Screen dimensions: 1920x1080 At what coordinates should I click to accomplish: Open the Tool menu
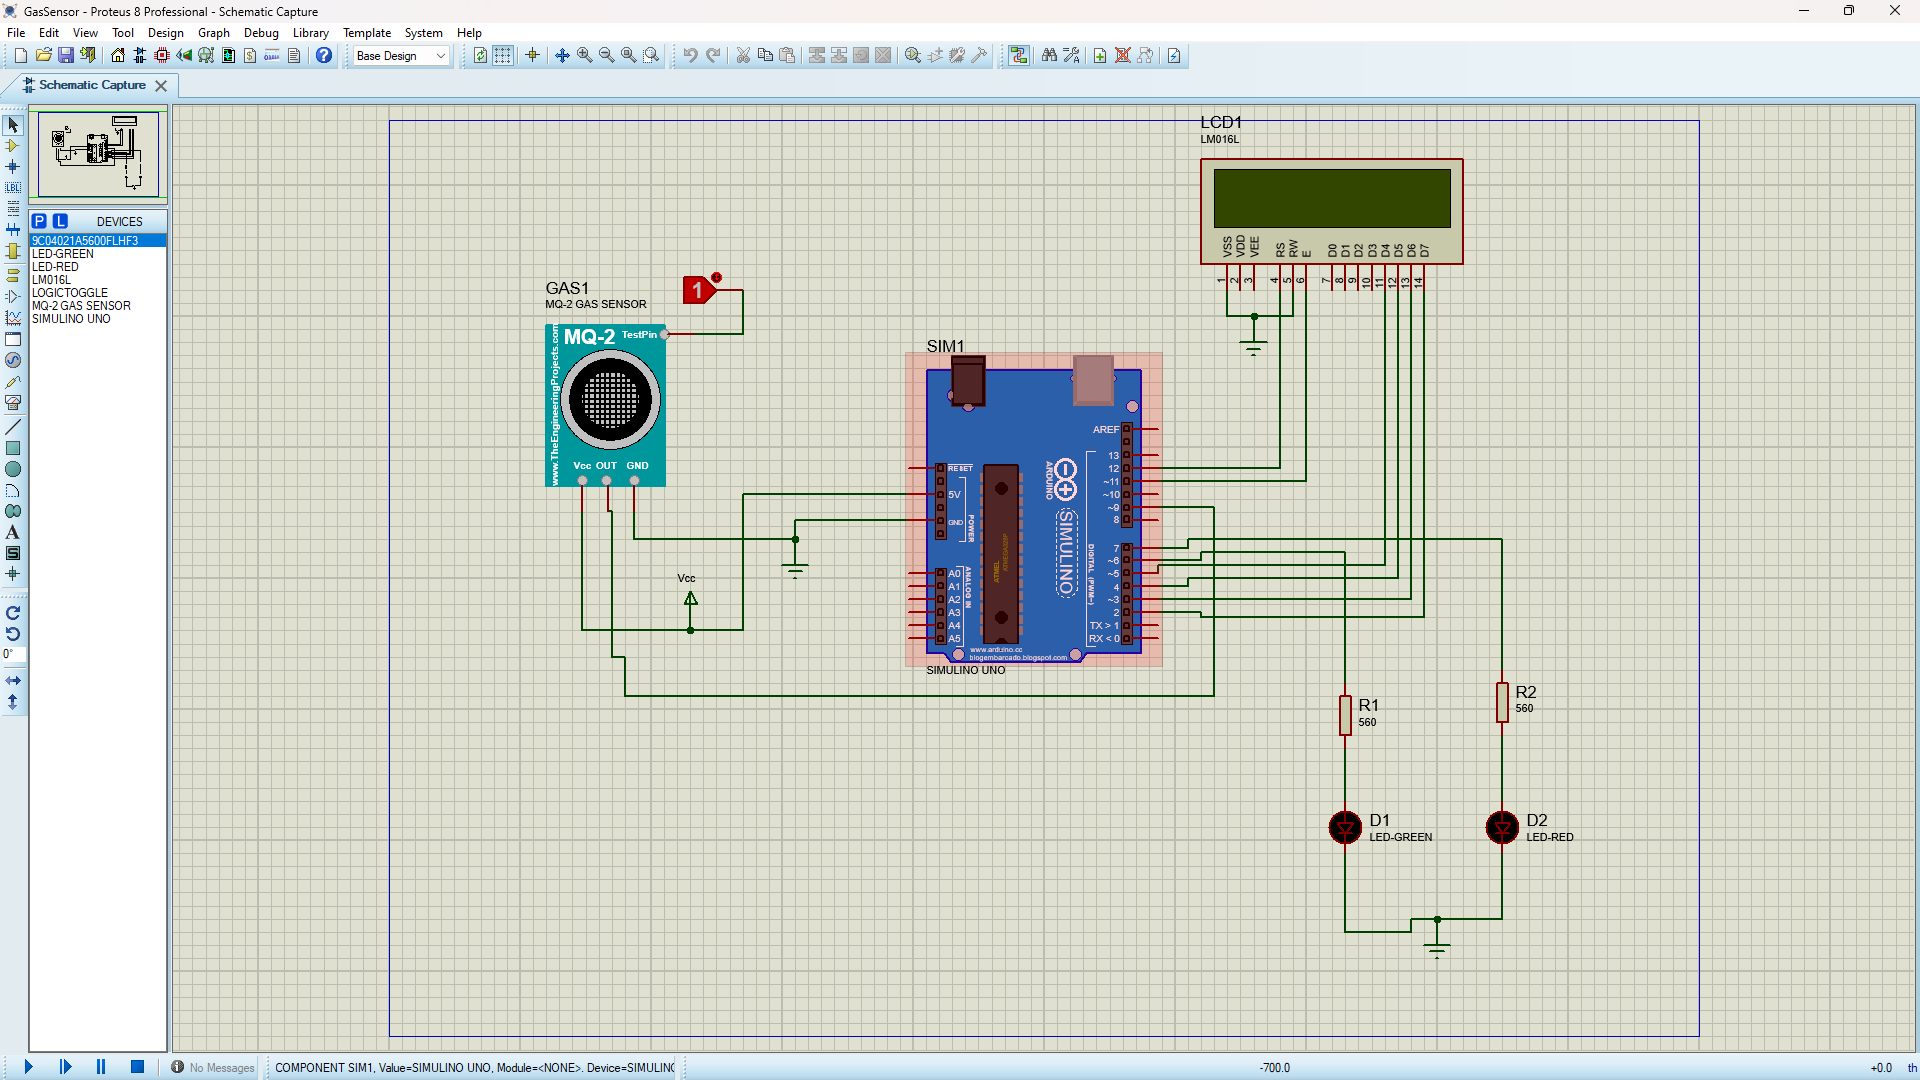123,33
